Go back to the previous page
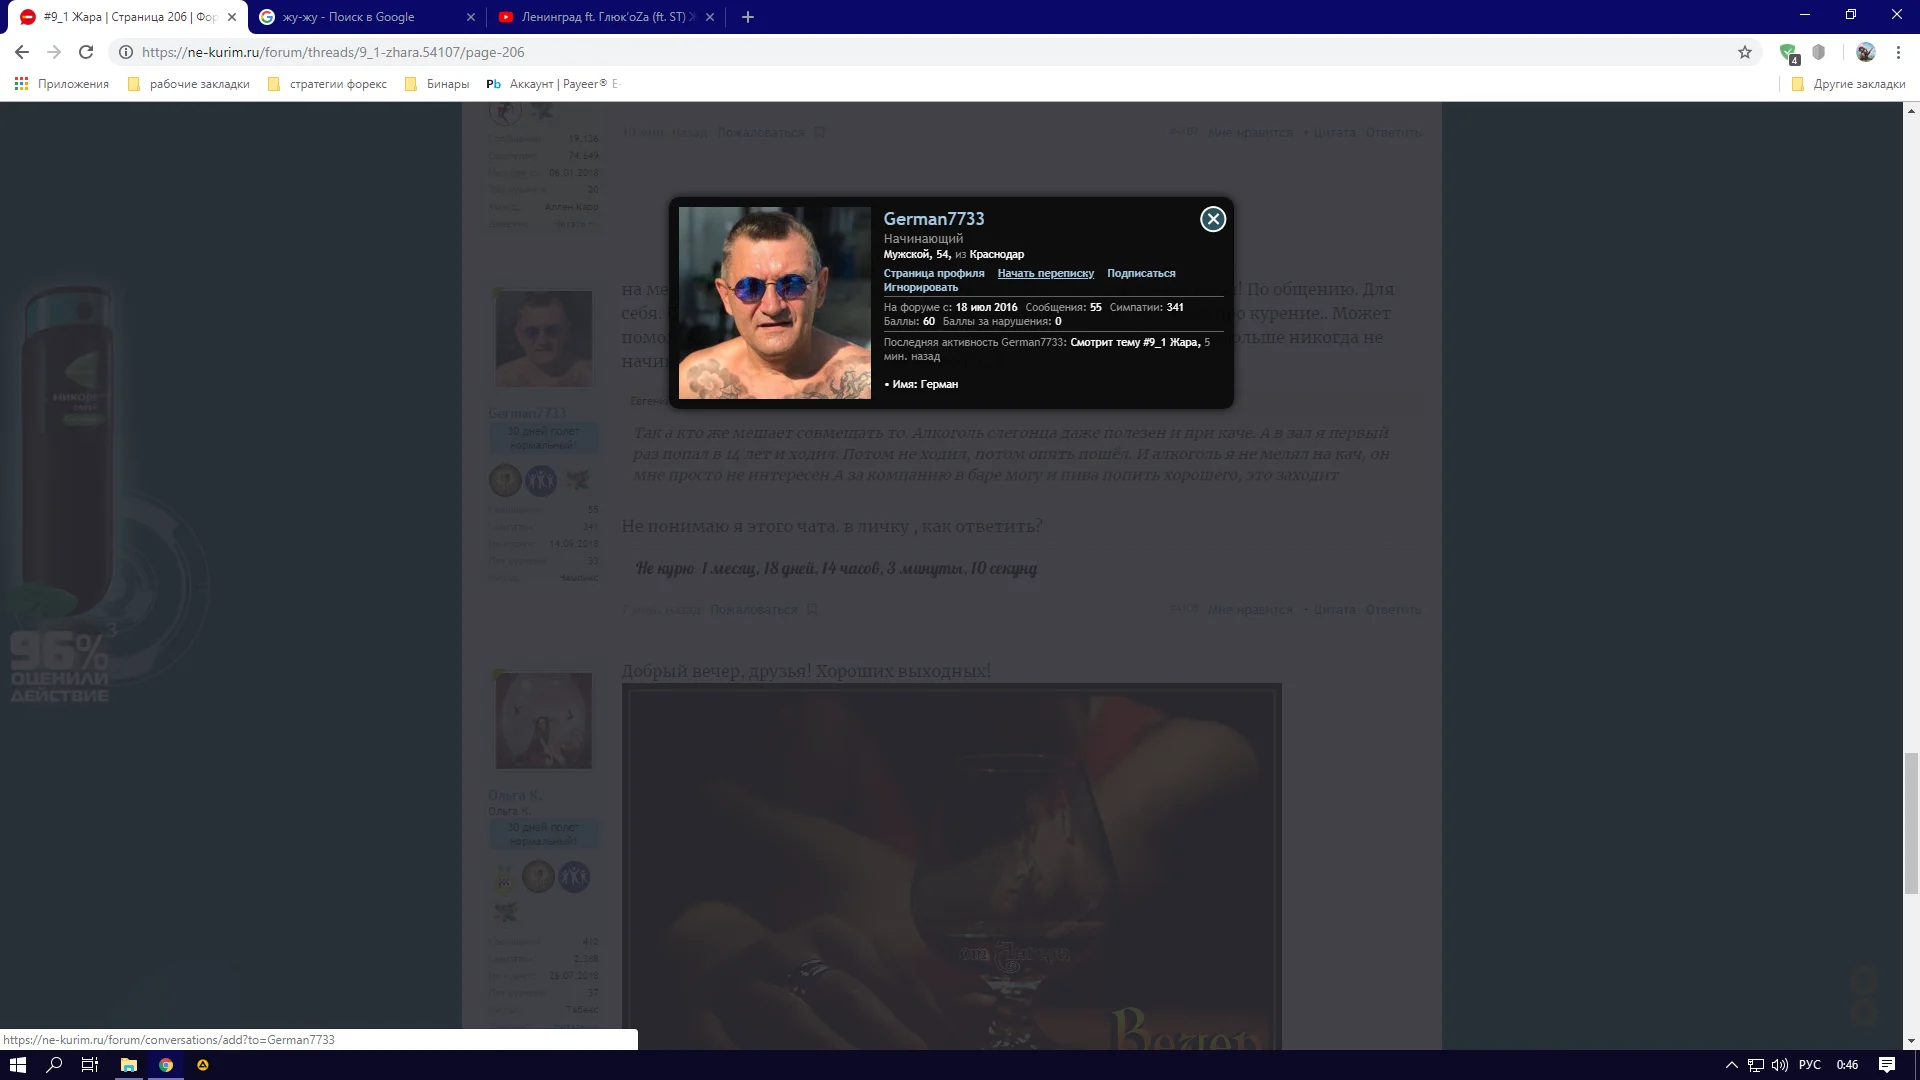 [x=22, y=52]
